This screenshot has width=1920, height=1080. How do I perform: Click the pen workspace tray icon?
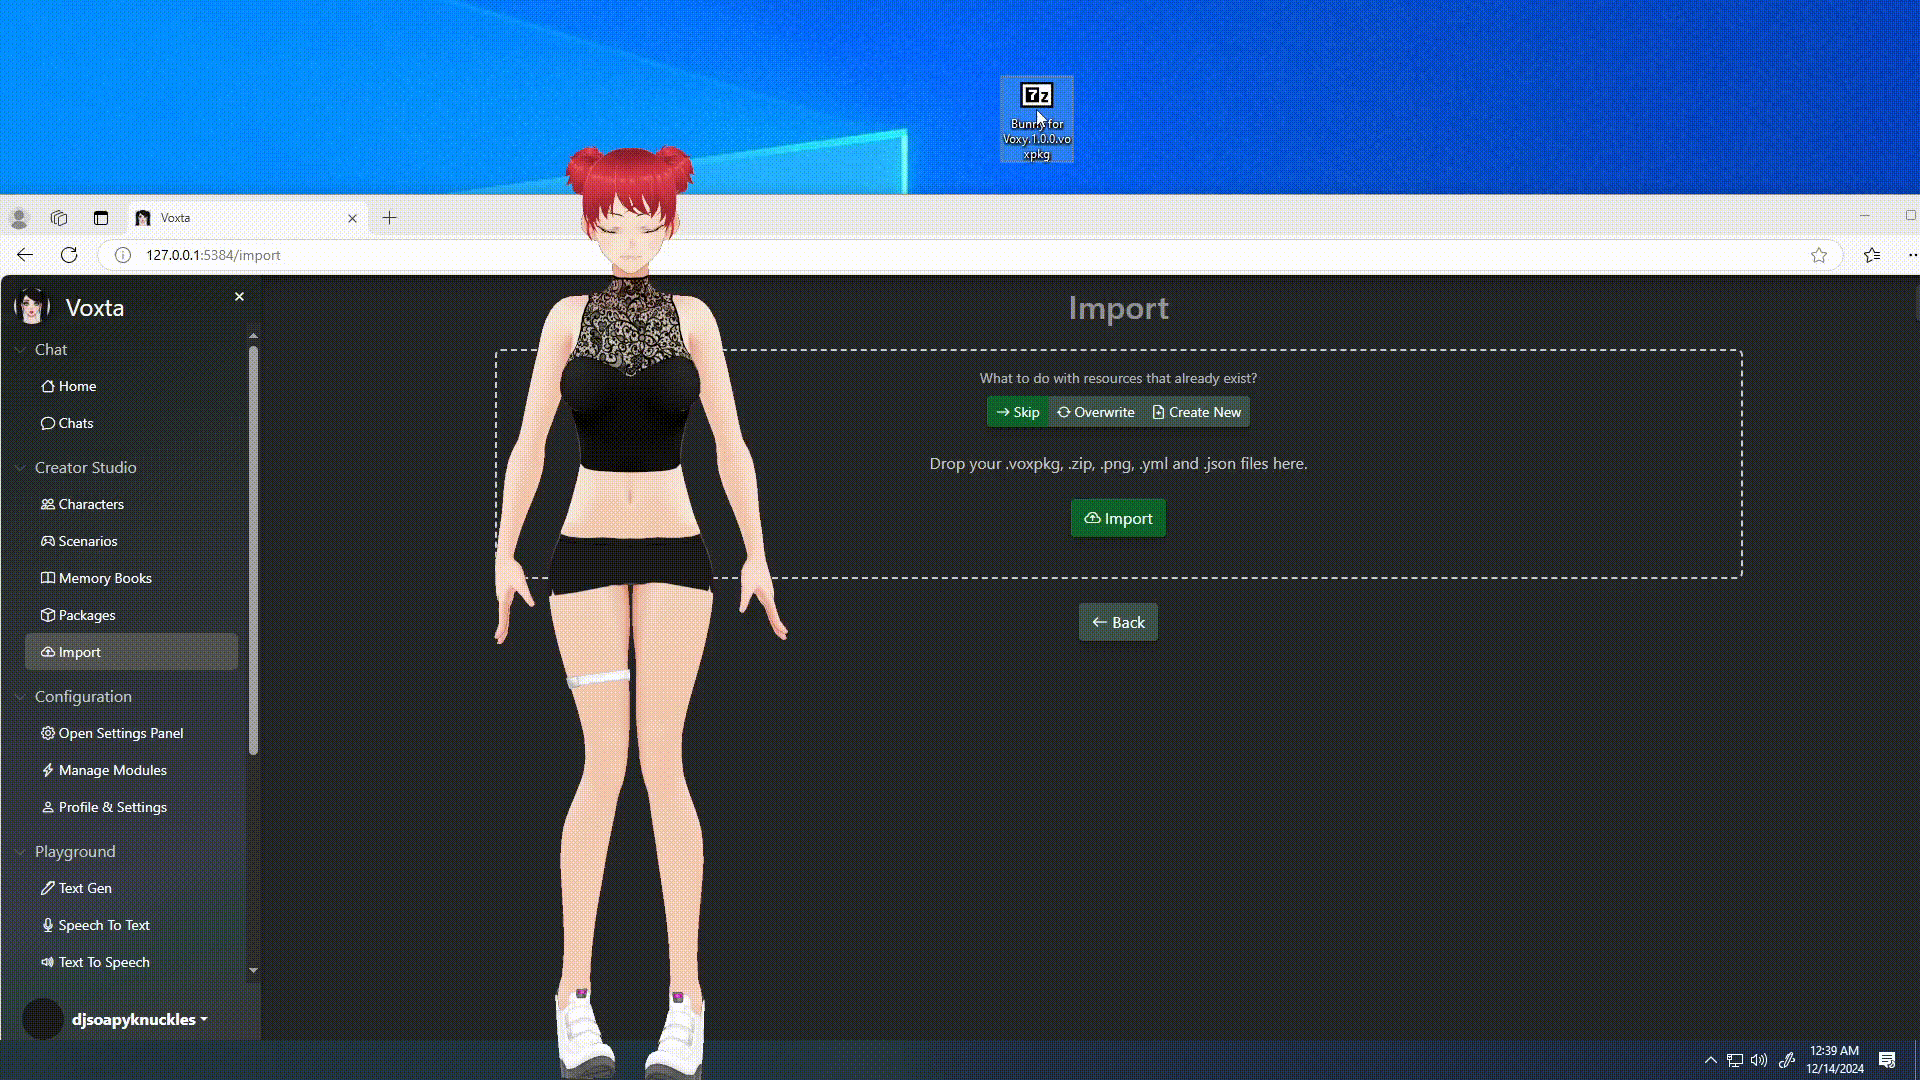(1787, 1060)
